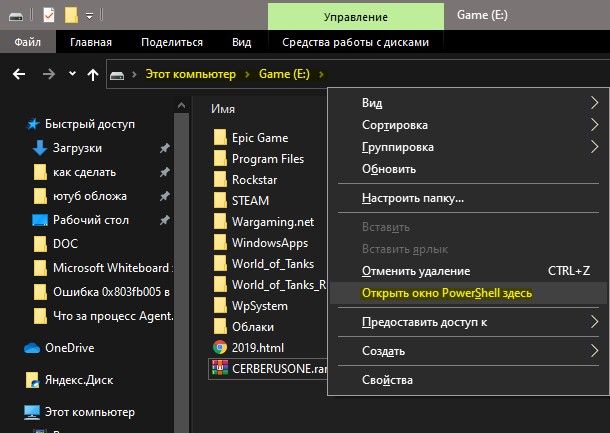The width and height of the screenshot is (610, 433).
Task: Expand the Создать submenu
Action: pyautogui.click(x=468, y=351)
